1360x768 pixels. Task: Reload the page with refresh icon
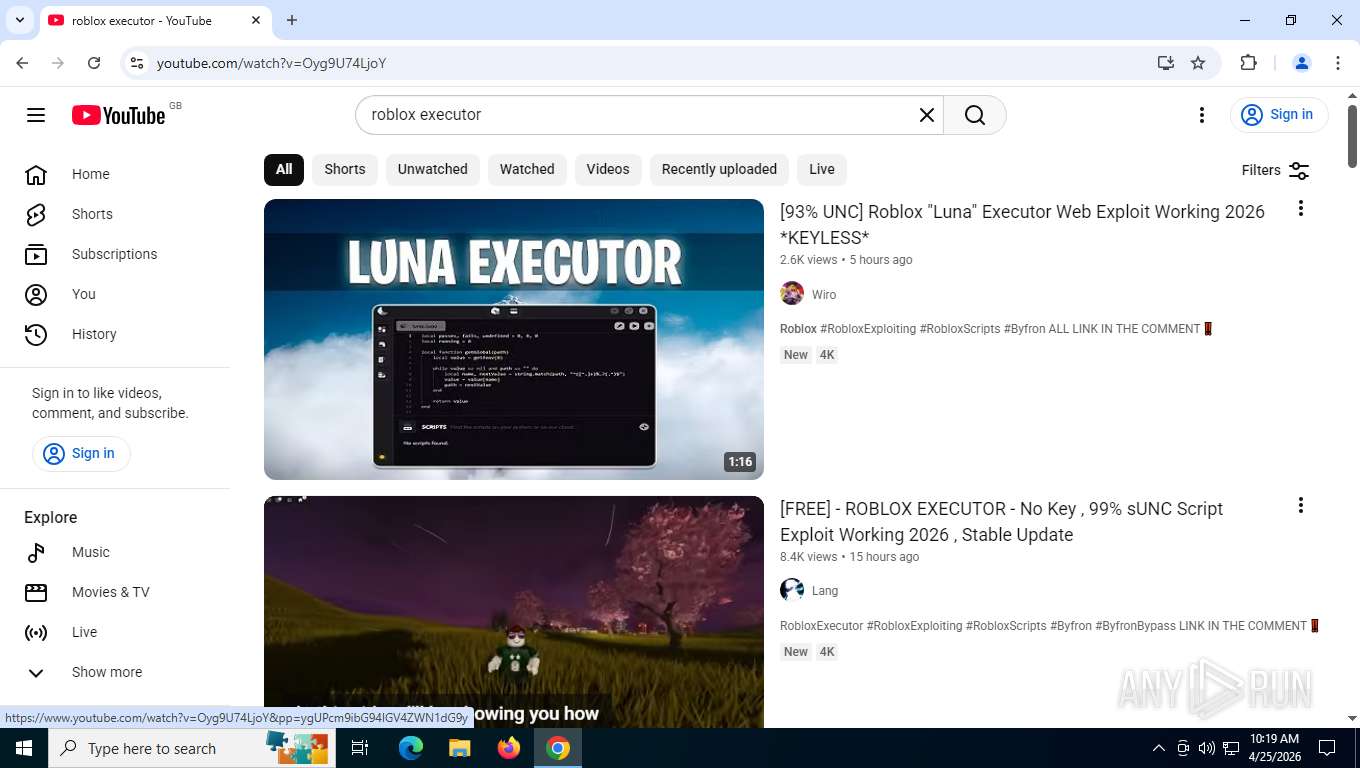[94, 63]
